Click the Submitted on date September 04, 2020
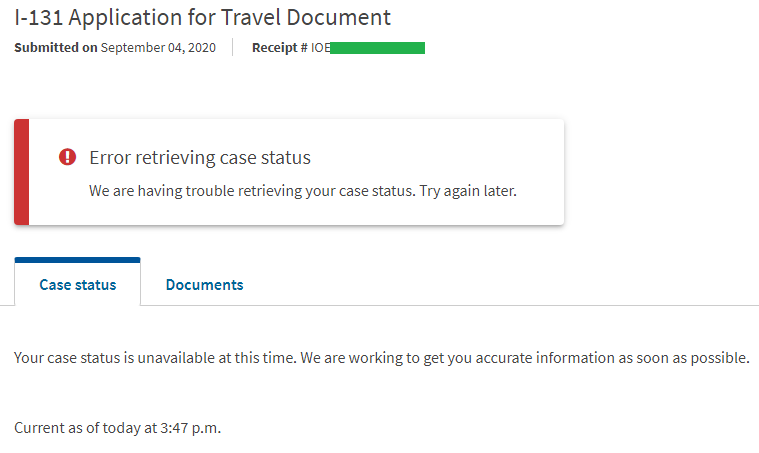 (158, 47)
